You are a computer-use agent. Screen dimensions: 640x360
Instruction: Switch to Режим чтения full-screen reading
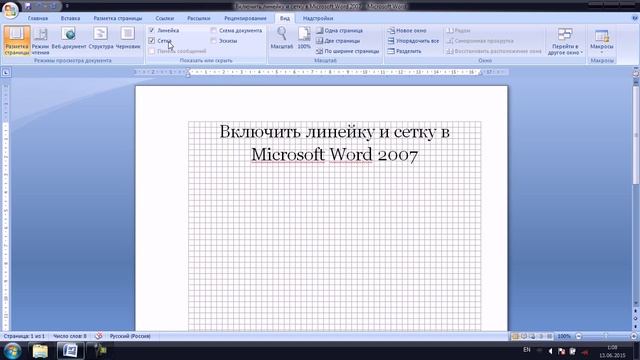(40, 40)
